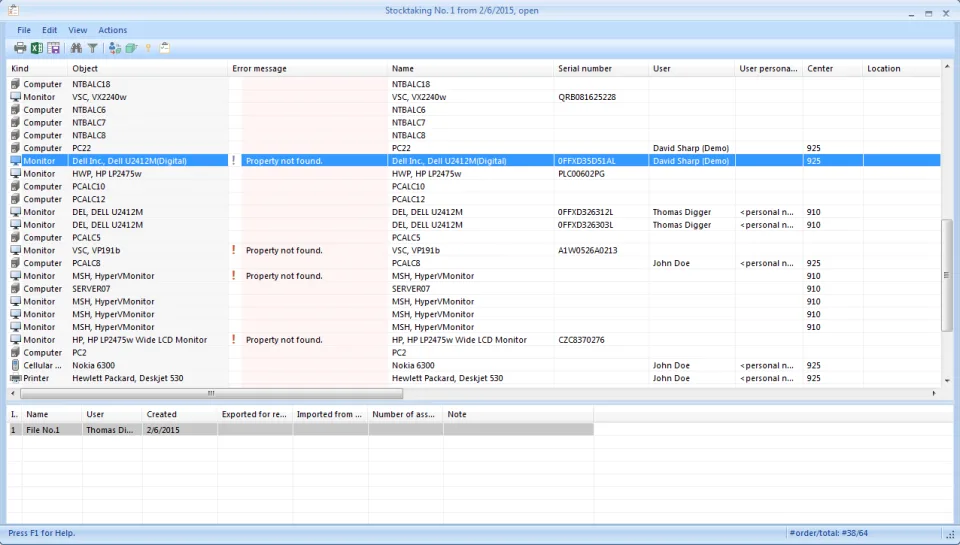This screenshot has height=545, width=960.
Task: Click vertical scrollbar down arrow
Action: [x=947, y=380]
